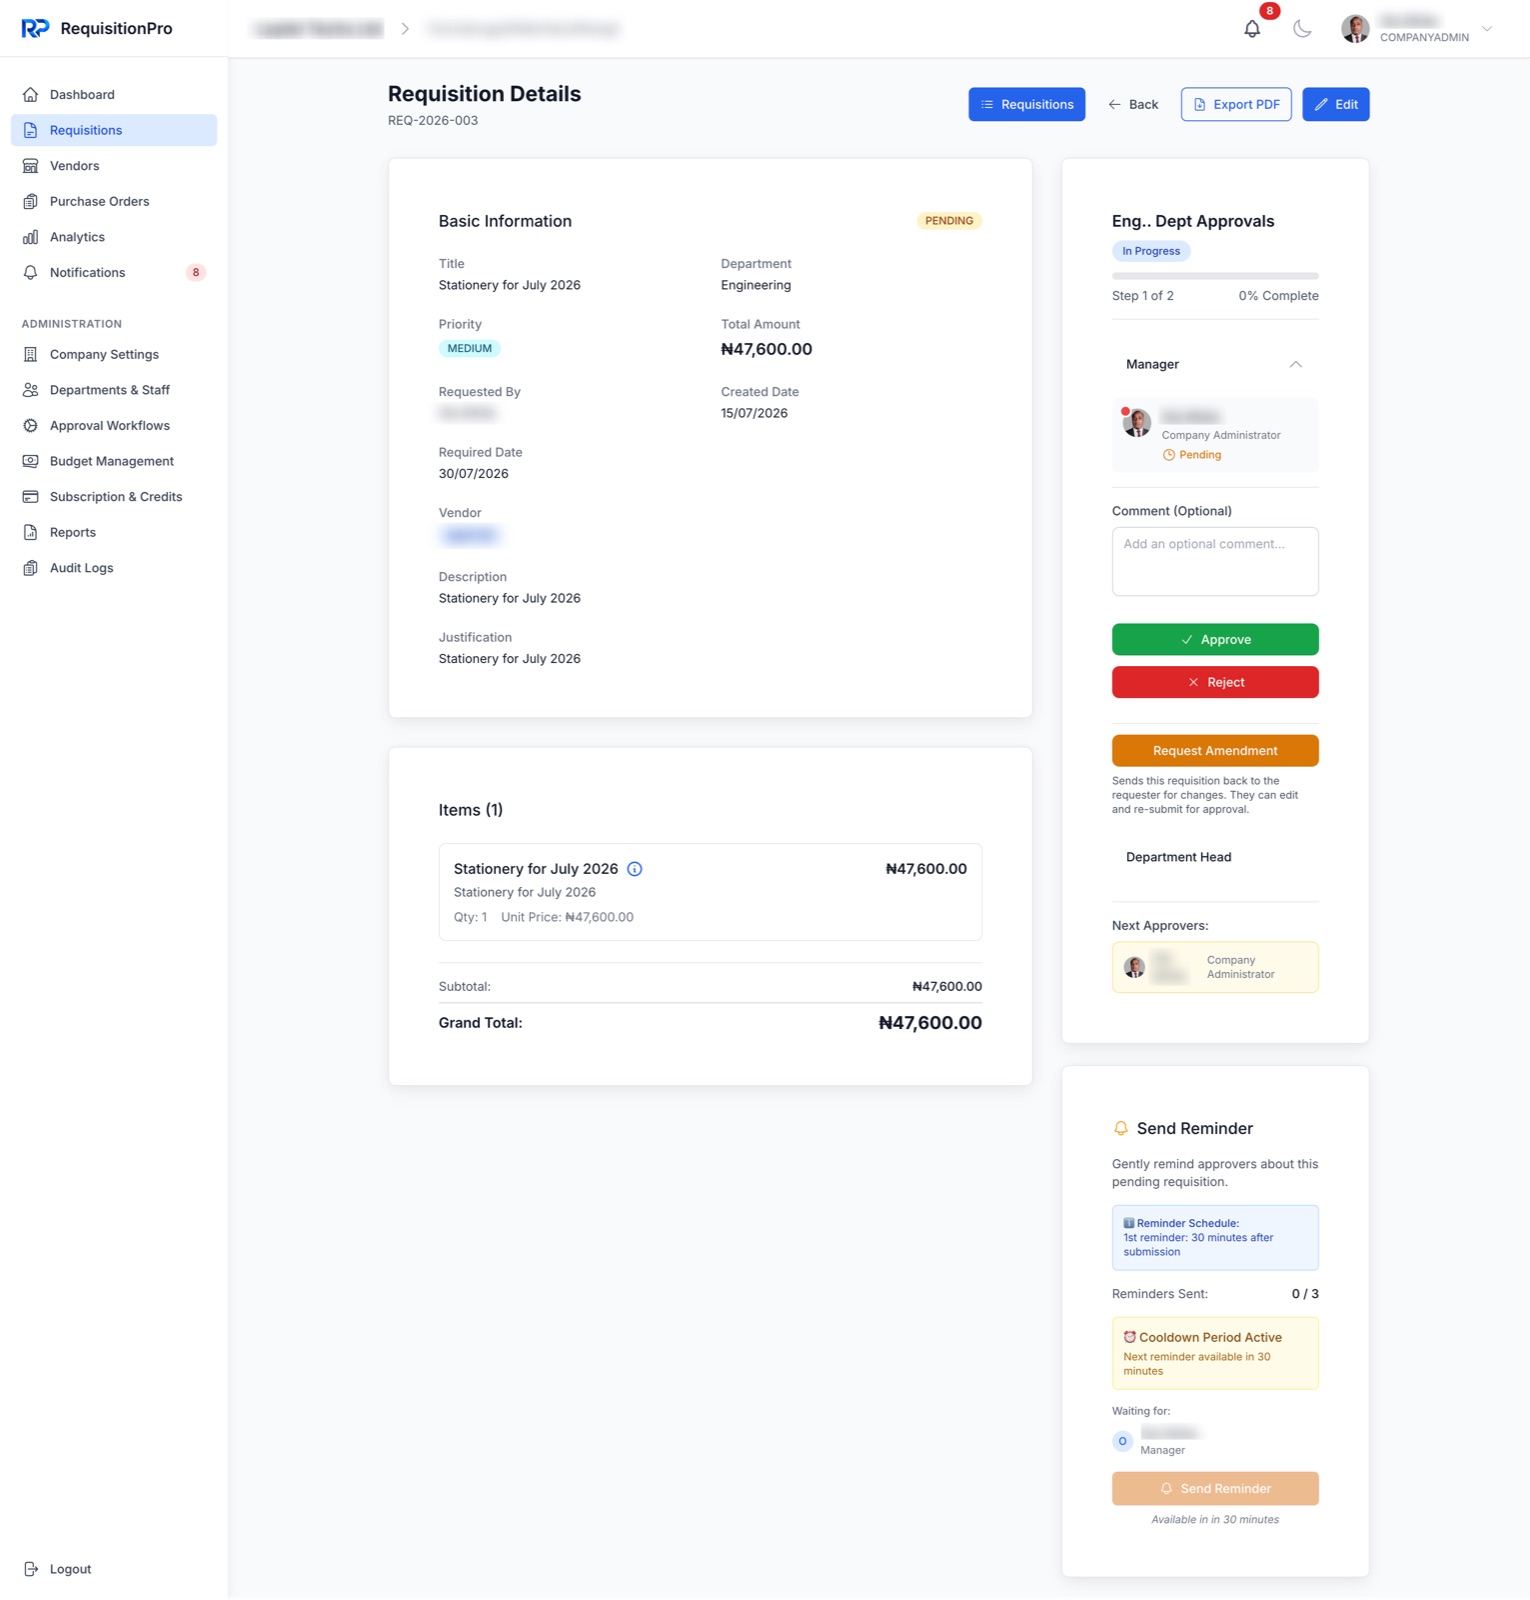This screenshot has height=1600, width=1530.
Task: Expand the Department Head step
Action: (1215, 857)
